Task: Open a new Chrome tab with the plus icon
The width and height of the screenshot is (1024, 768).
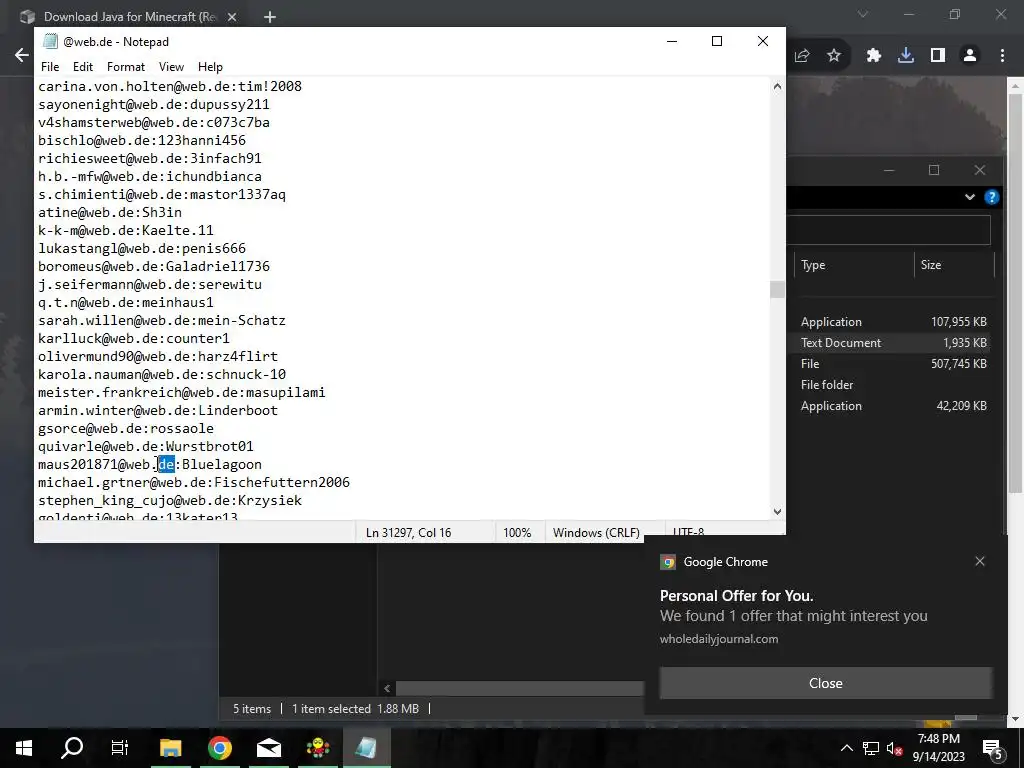Action: point(270,17)
